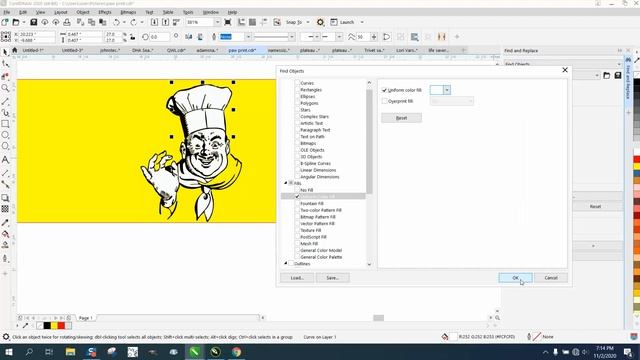Click the New document icon

tap(5, 22)
